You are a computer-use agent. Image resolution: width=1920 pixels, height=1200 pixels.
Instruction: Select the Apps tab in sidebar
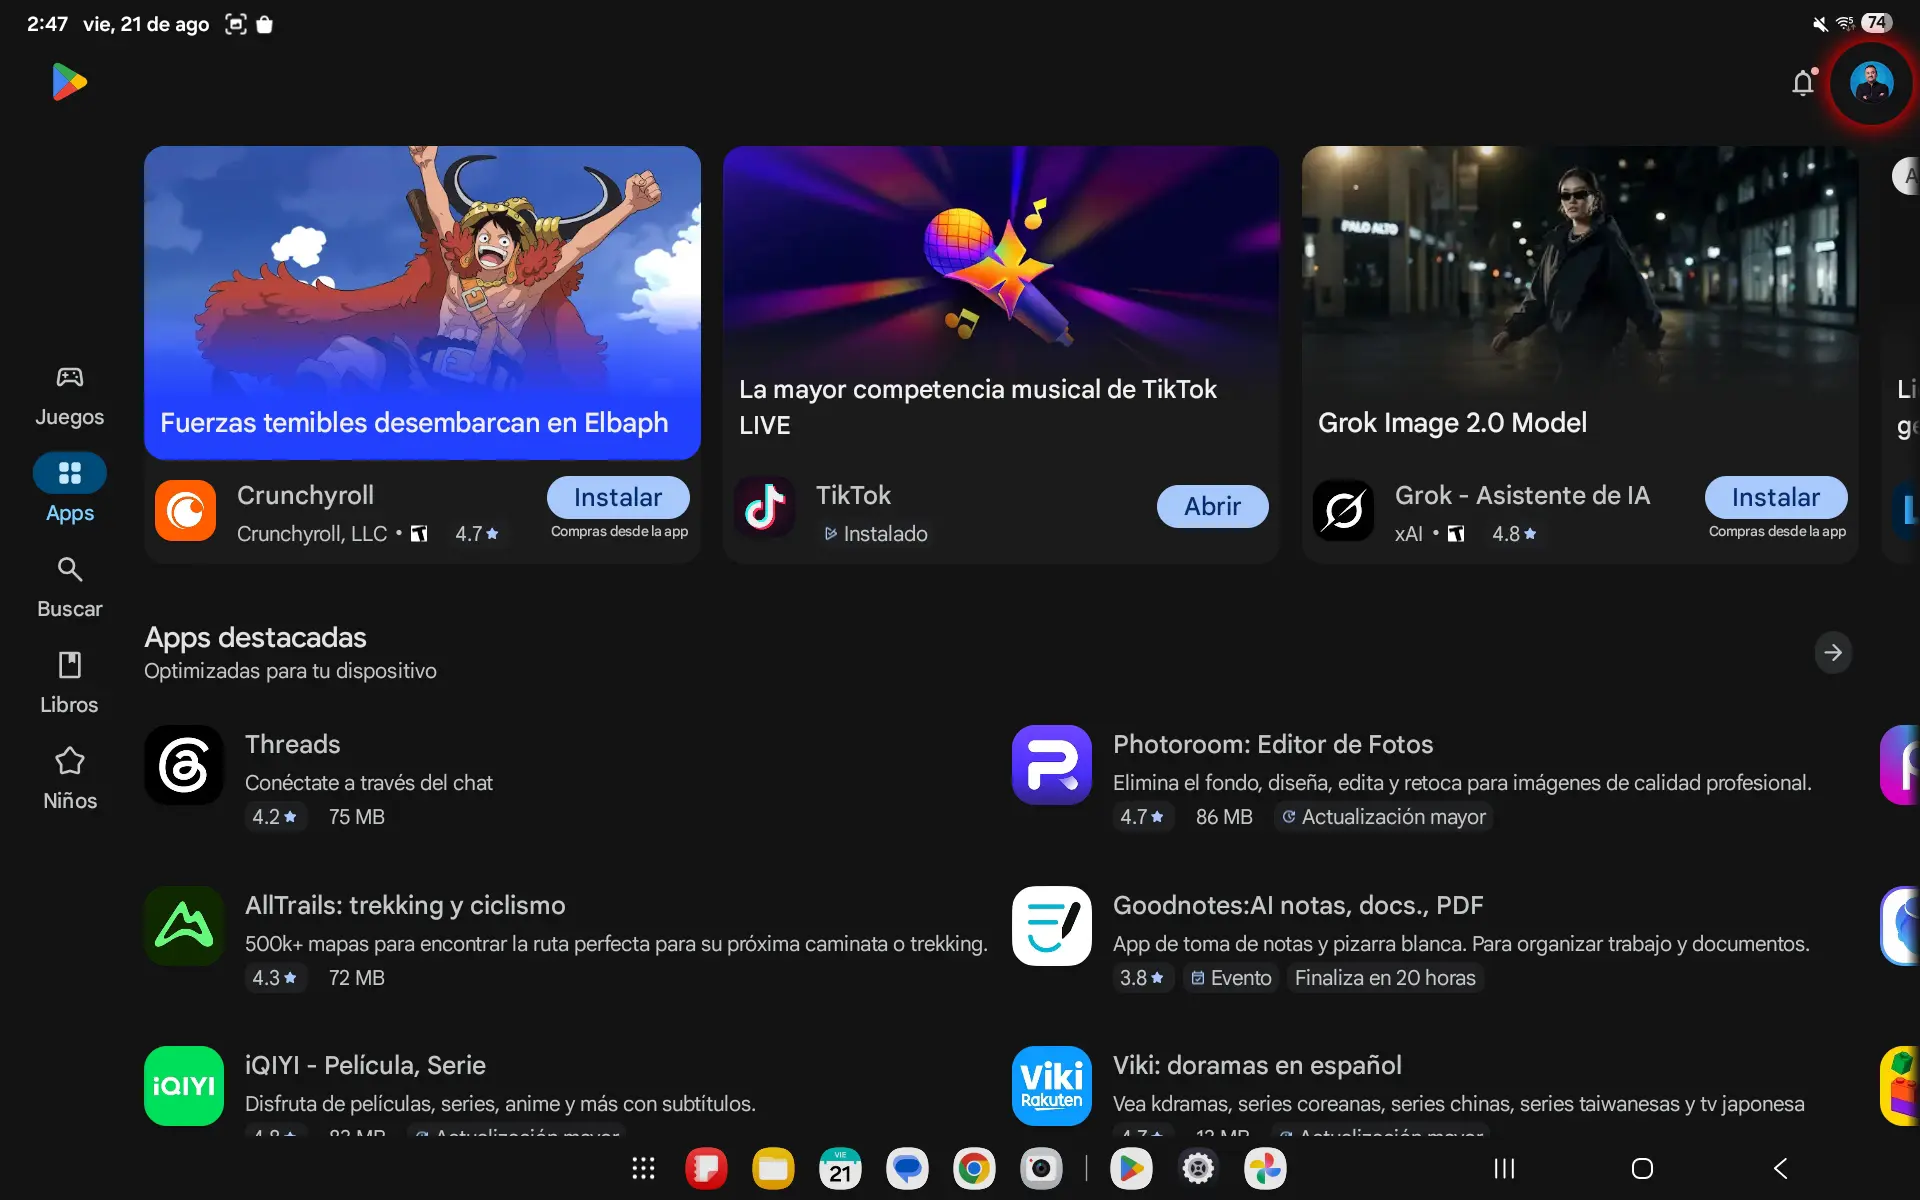[x=69, y=490]
